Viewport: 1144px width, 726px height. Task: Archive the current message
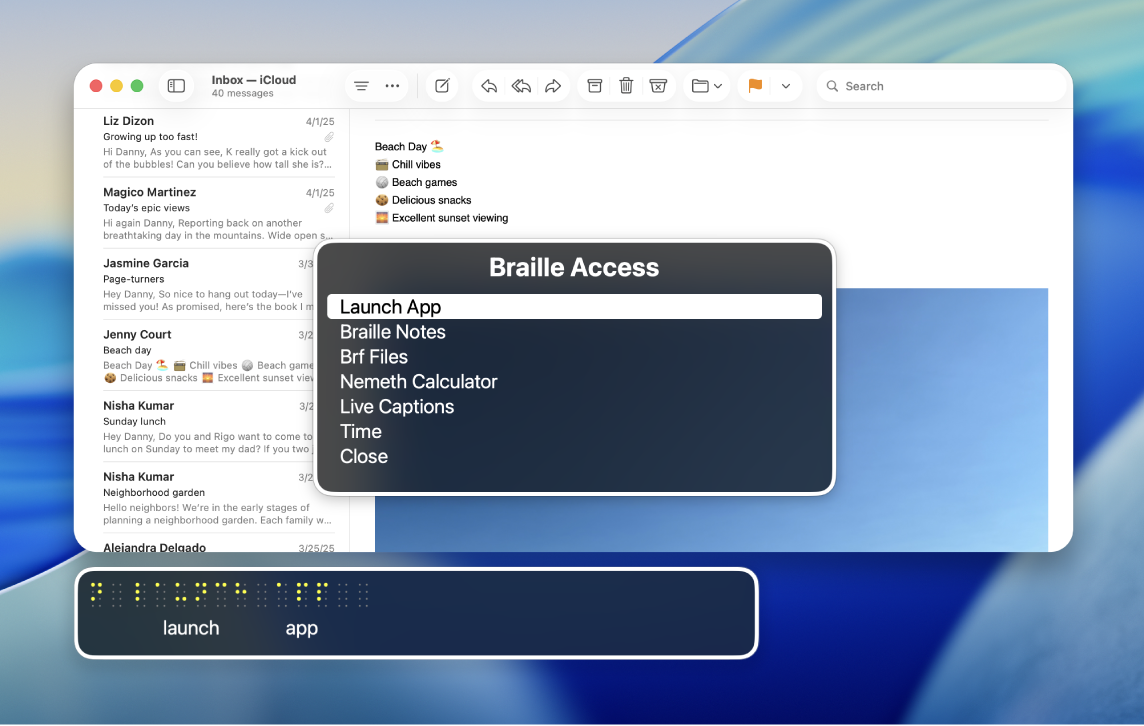coord(594,86)
